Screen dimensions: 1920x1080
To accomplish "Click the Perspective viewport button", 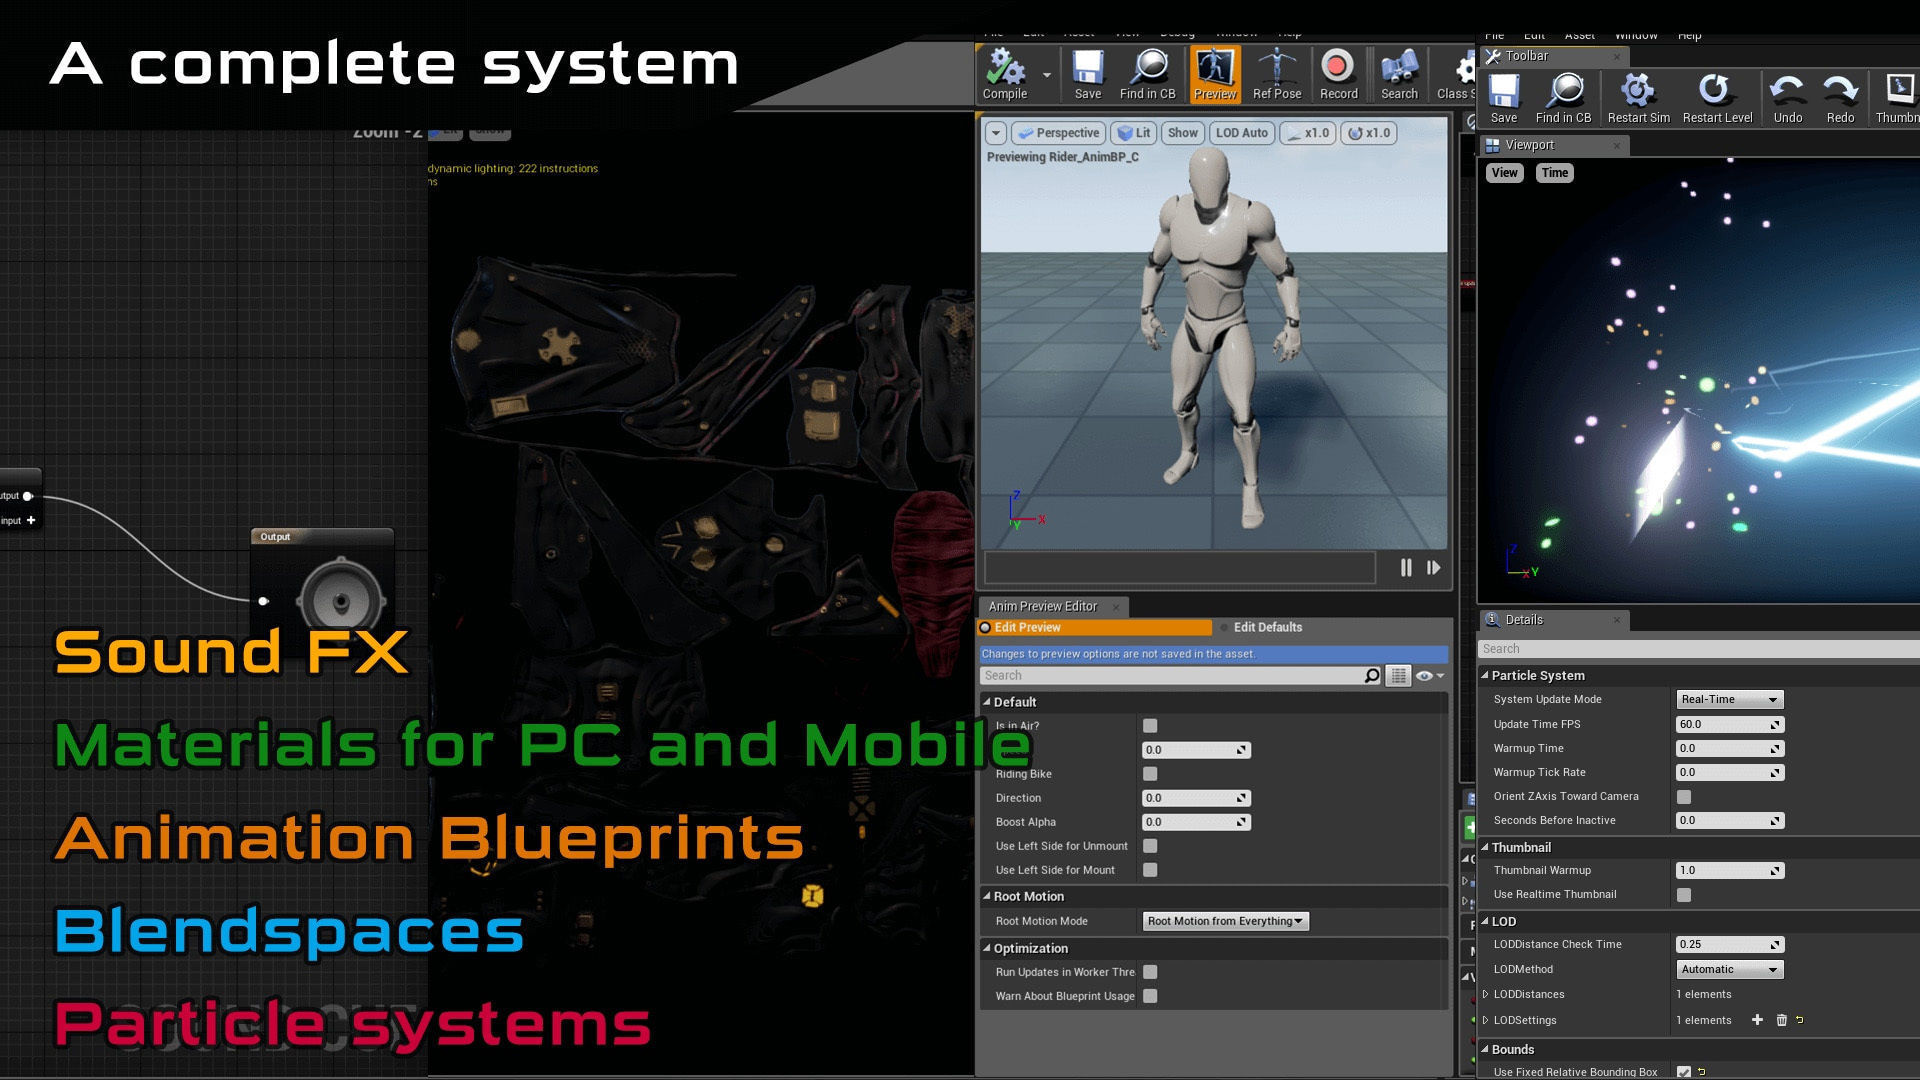I will pyautogui.click(x=1058, y=133).
